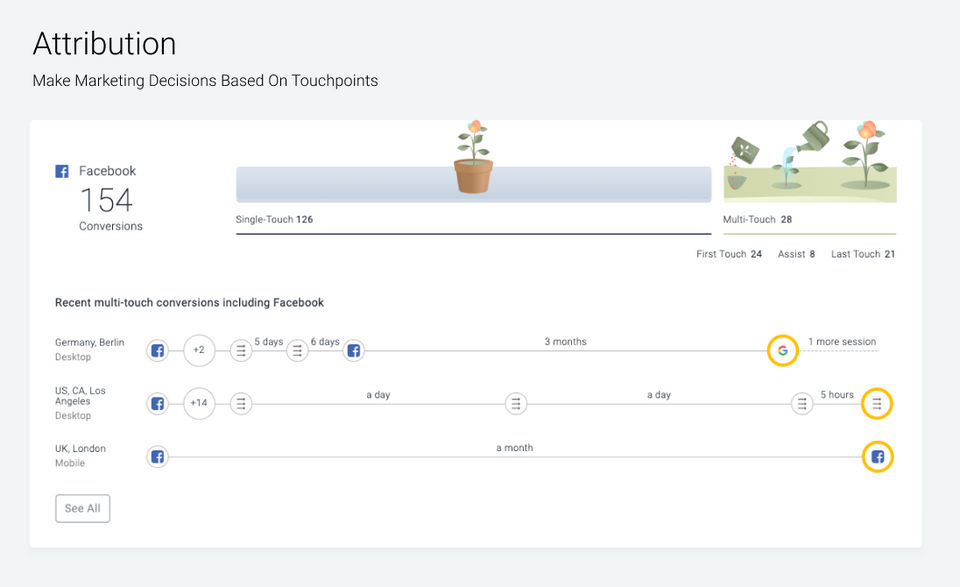Open the first Facebook touchpoint in Berlin row
The height and width of the screenshot is (587, 960).
tap(157, 351)
